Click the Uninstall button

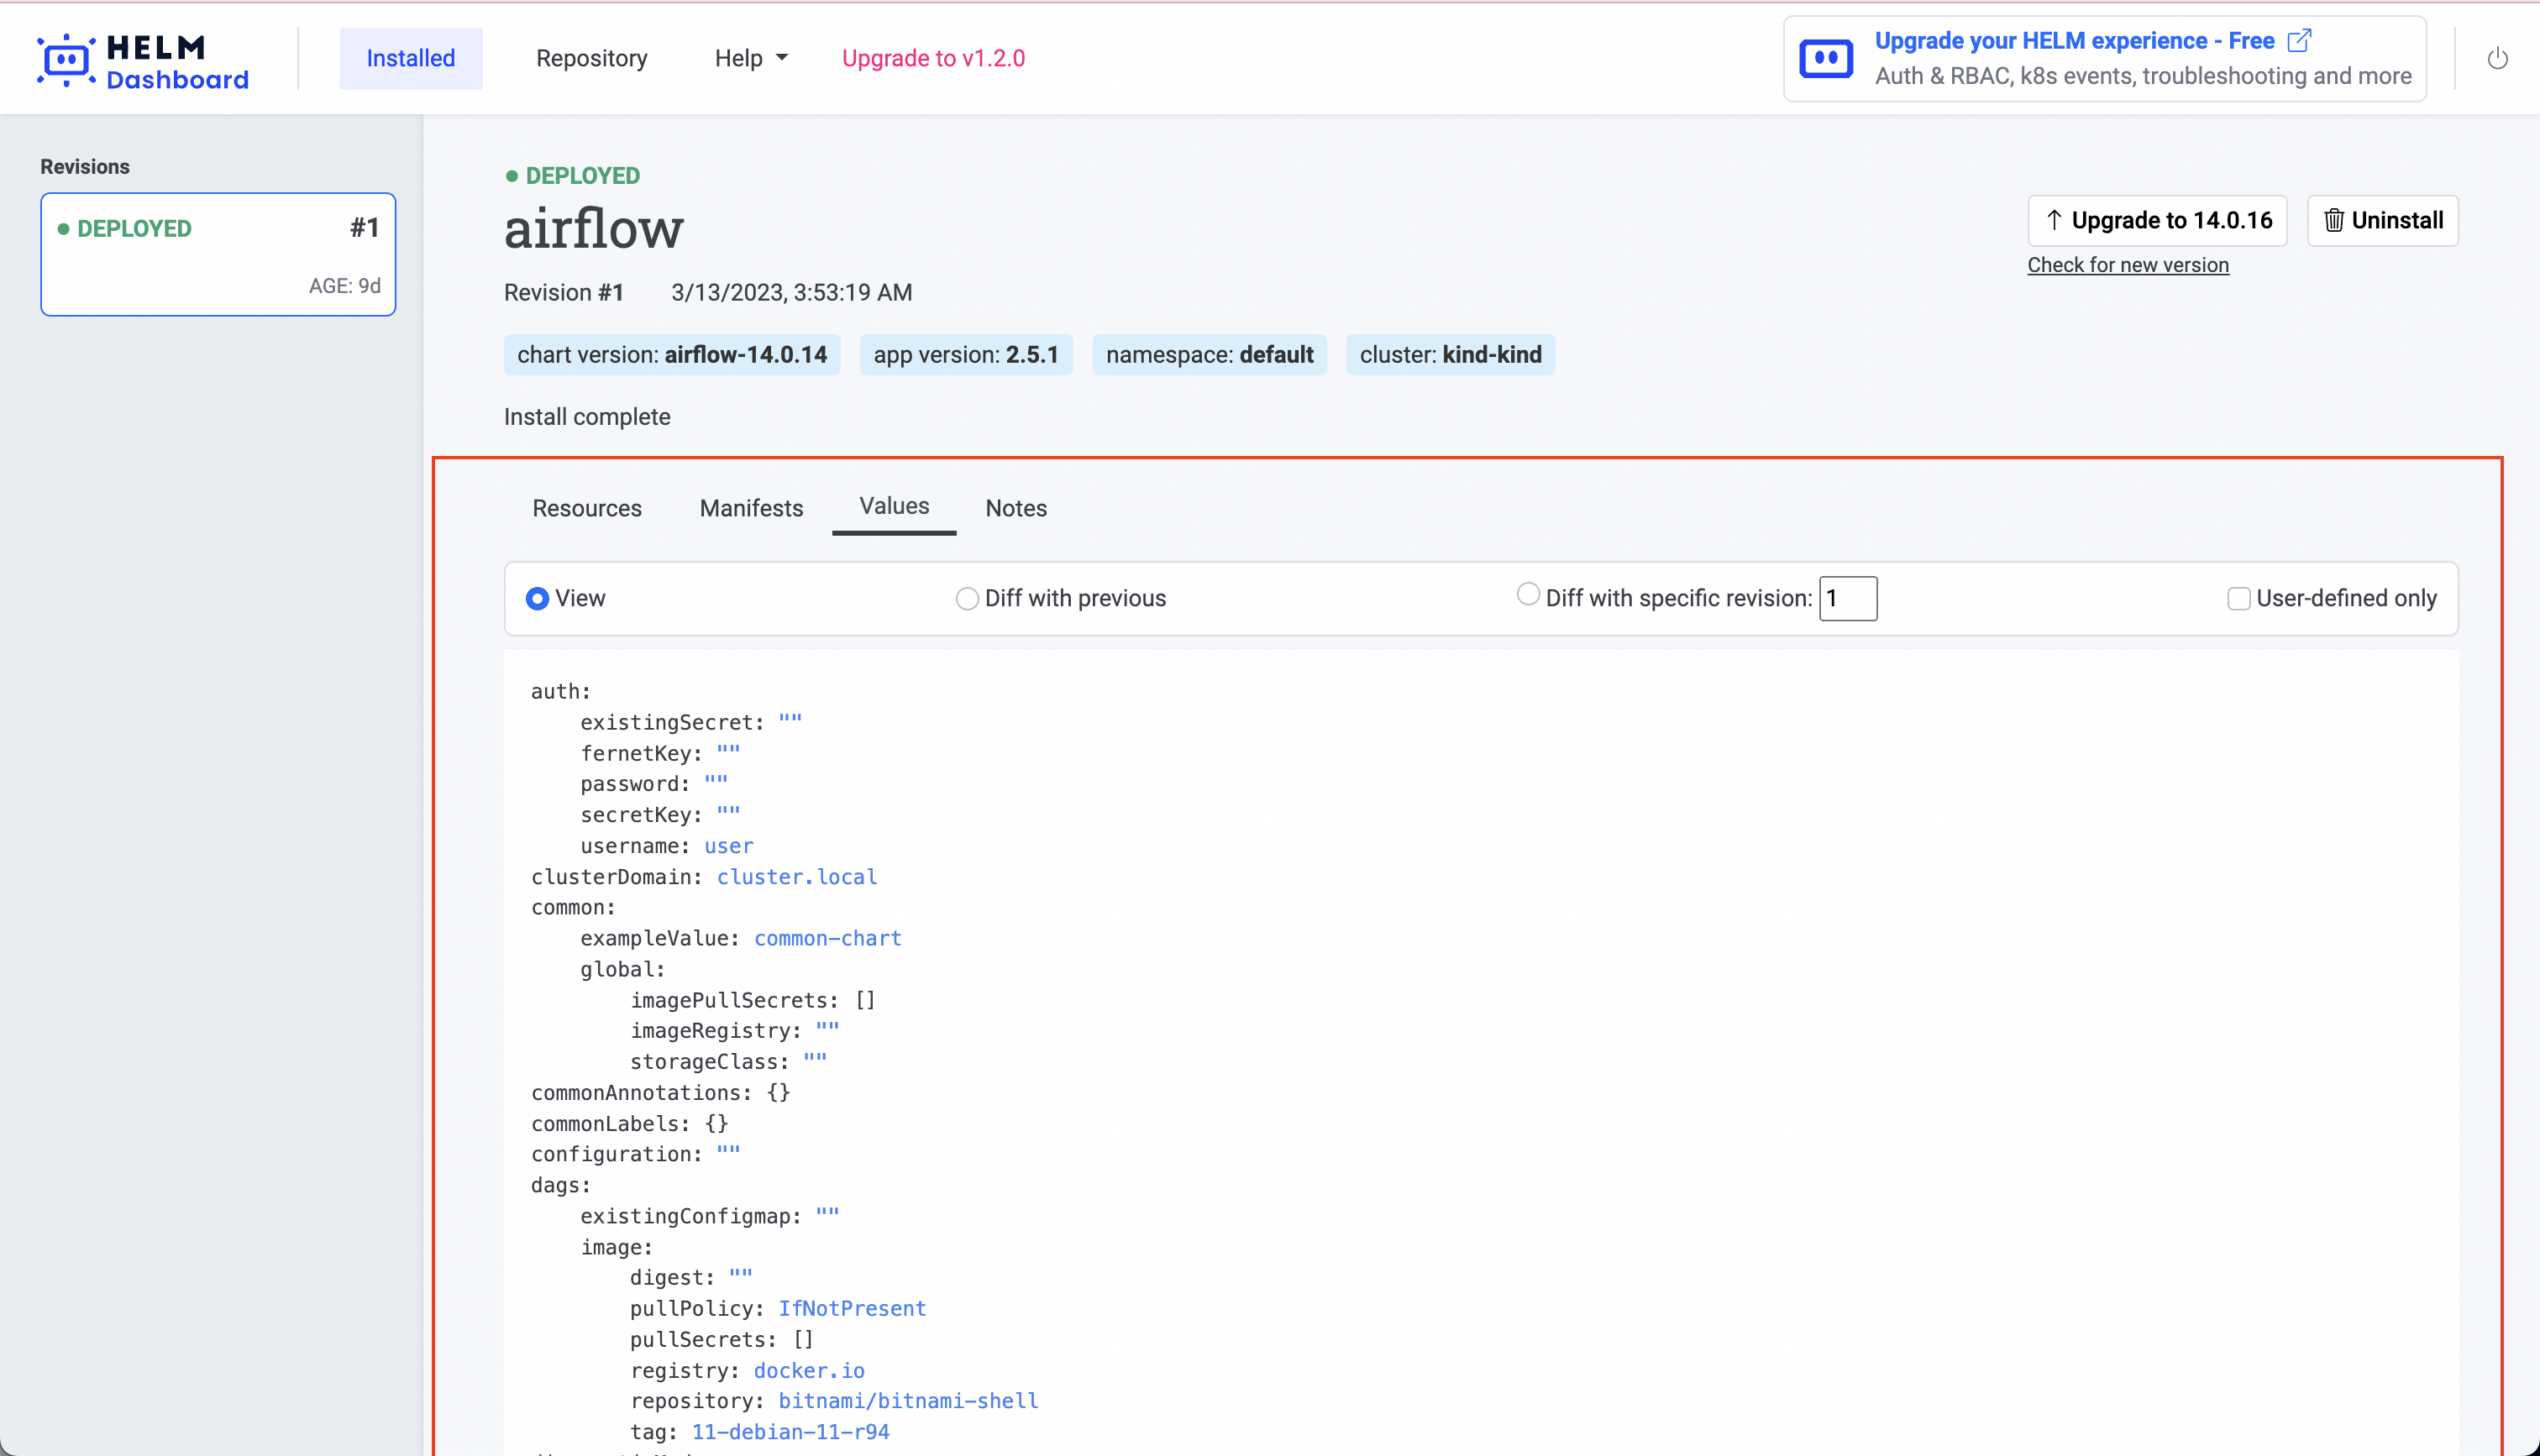point(2383,220)
